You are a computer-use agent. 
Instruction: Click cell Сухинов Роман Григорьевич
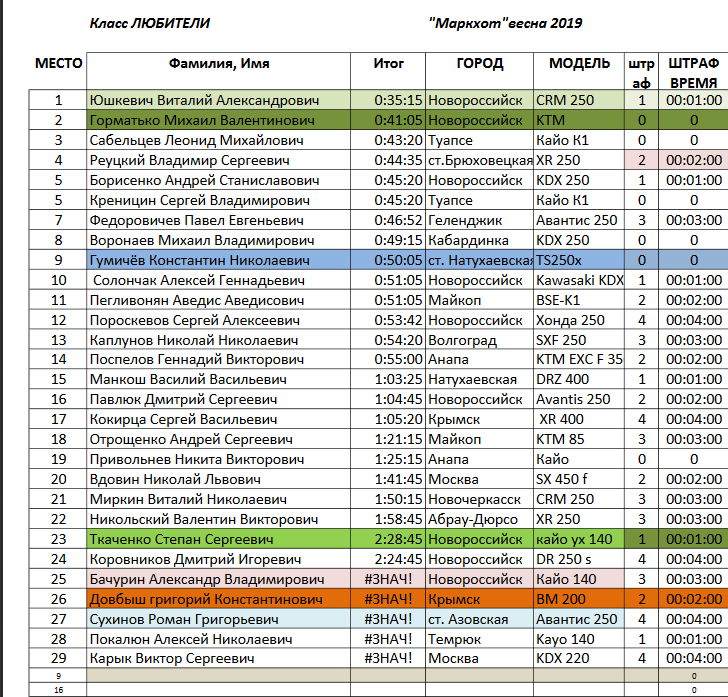click(219, 619)
